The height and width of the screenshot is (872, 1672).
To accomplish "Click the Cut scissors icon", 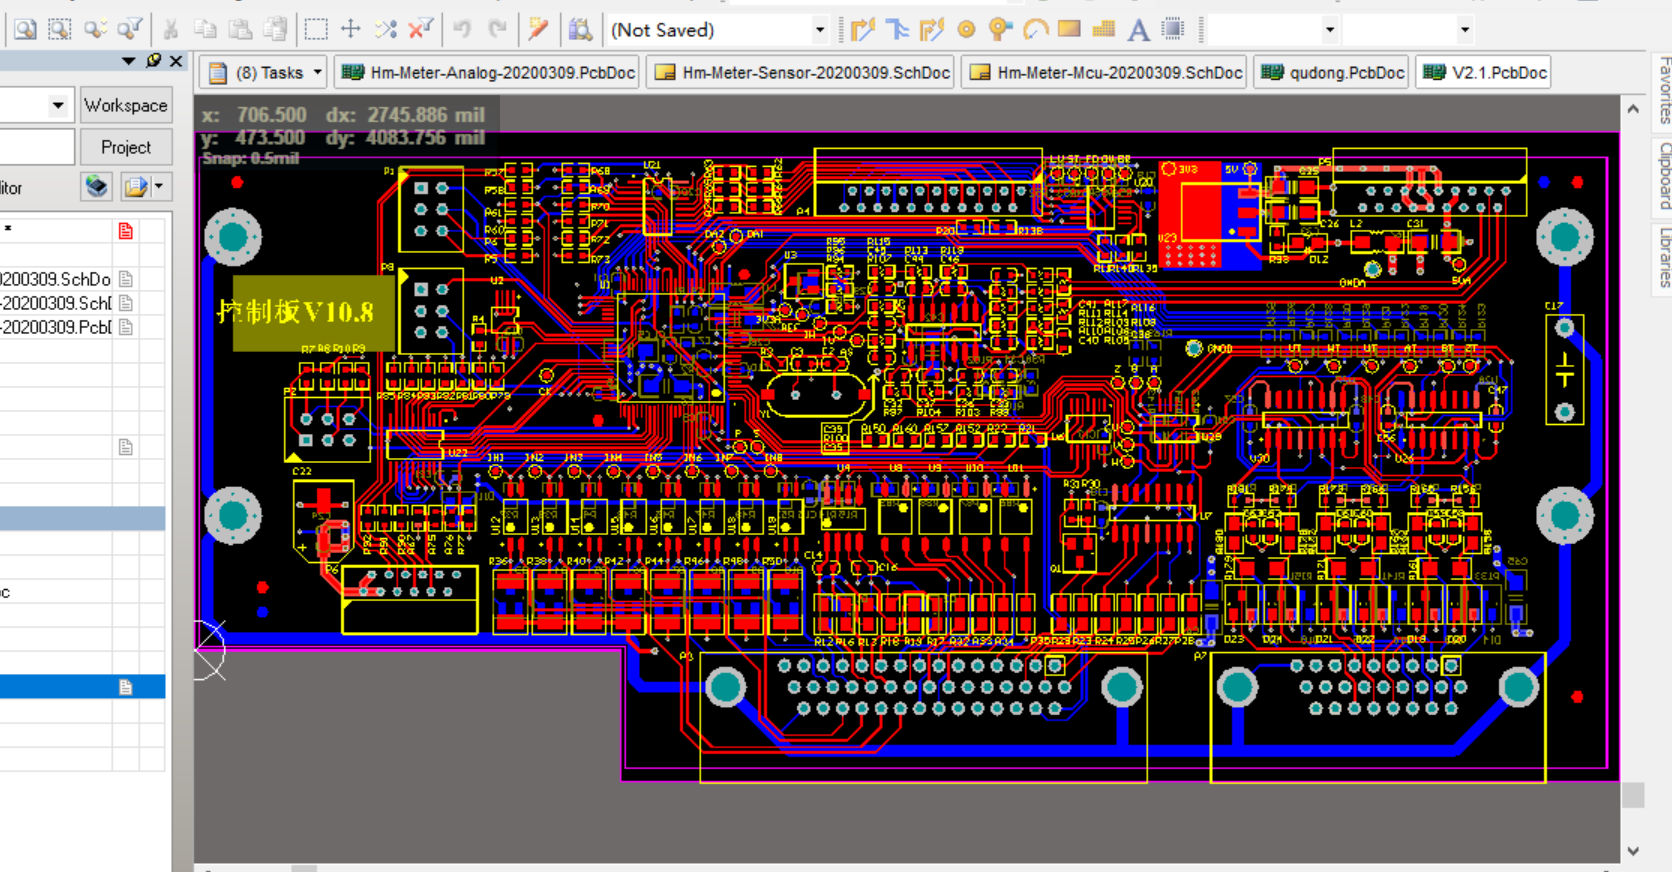I will pos(171,29).
